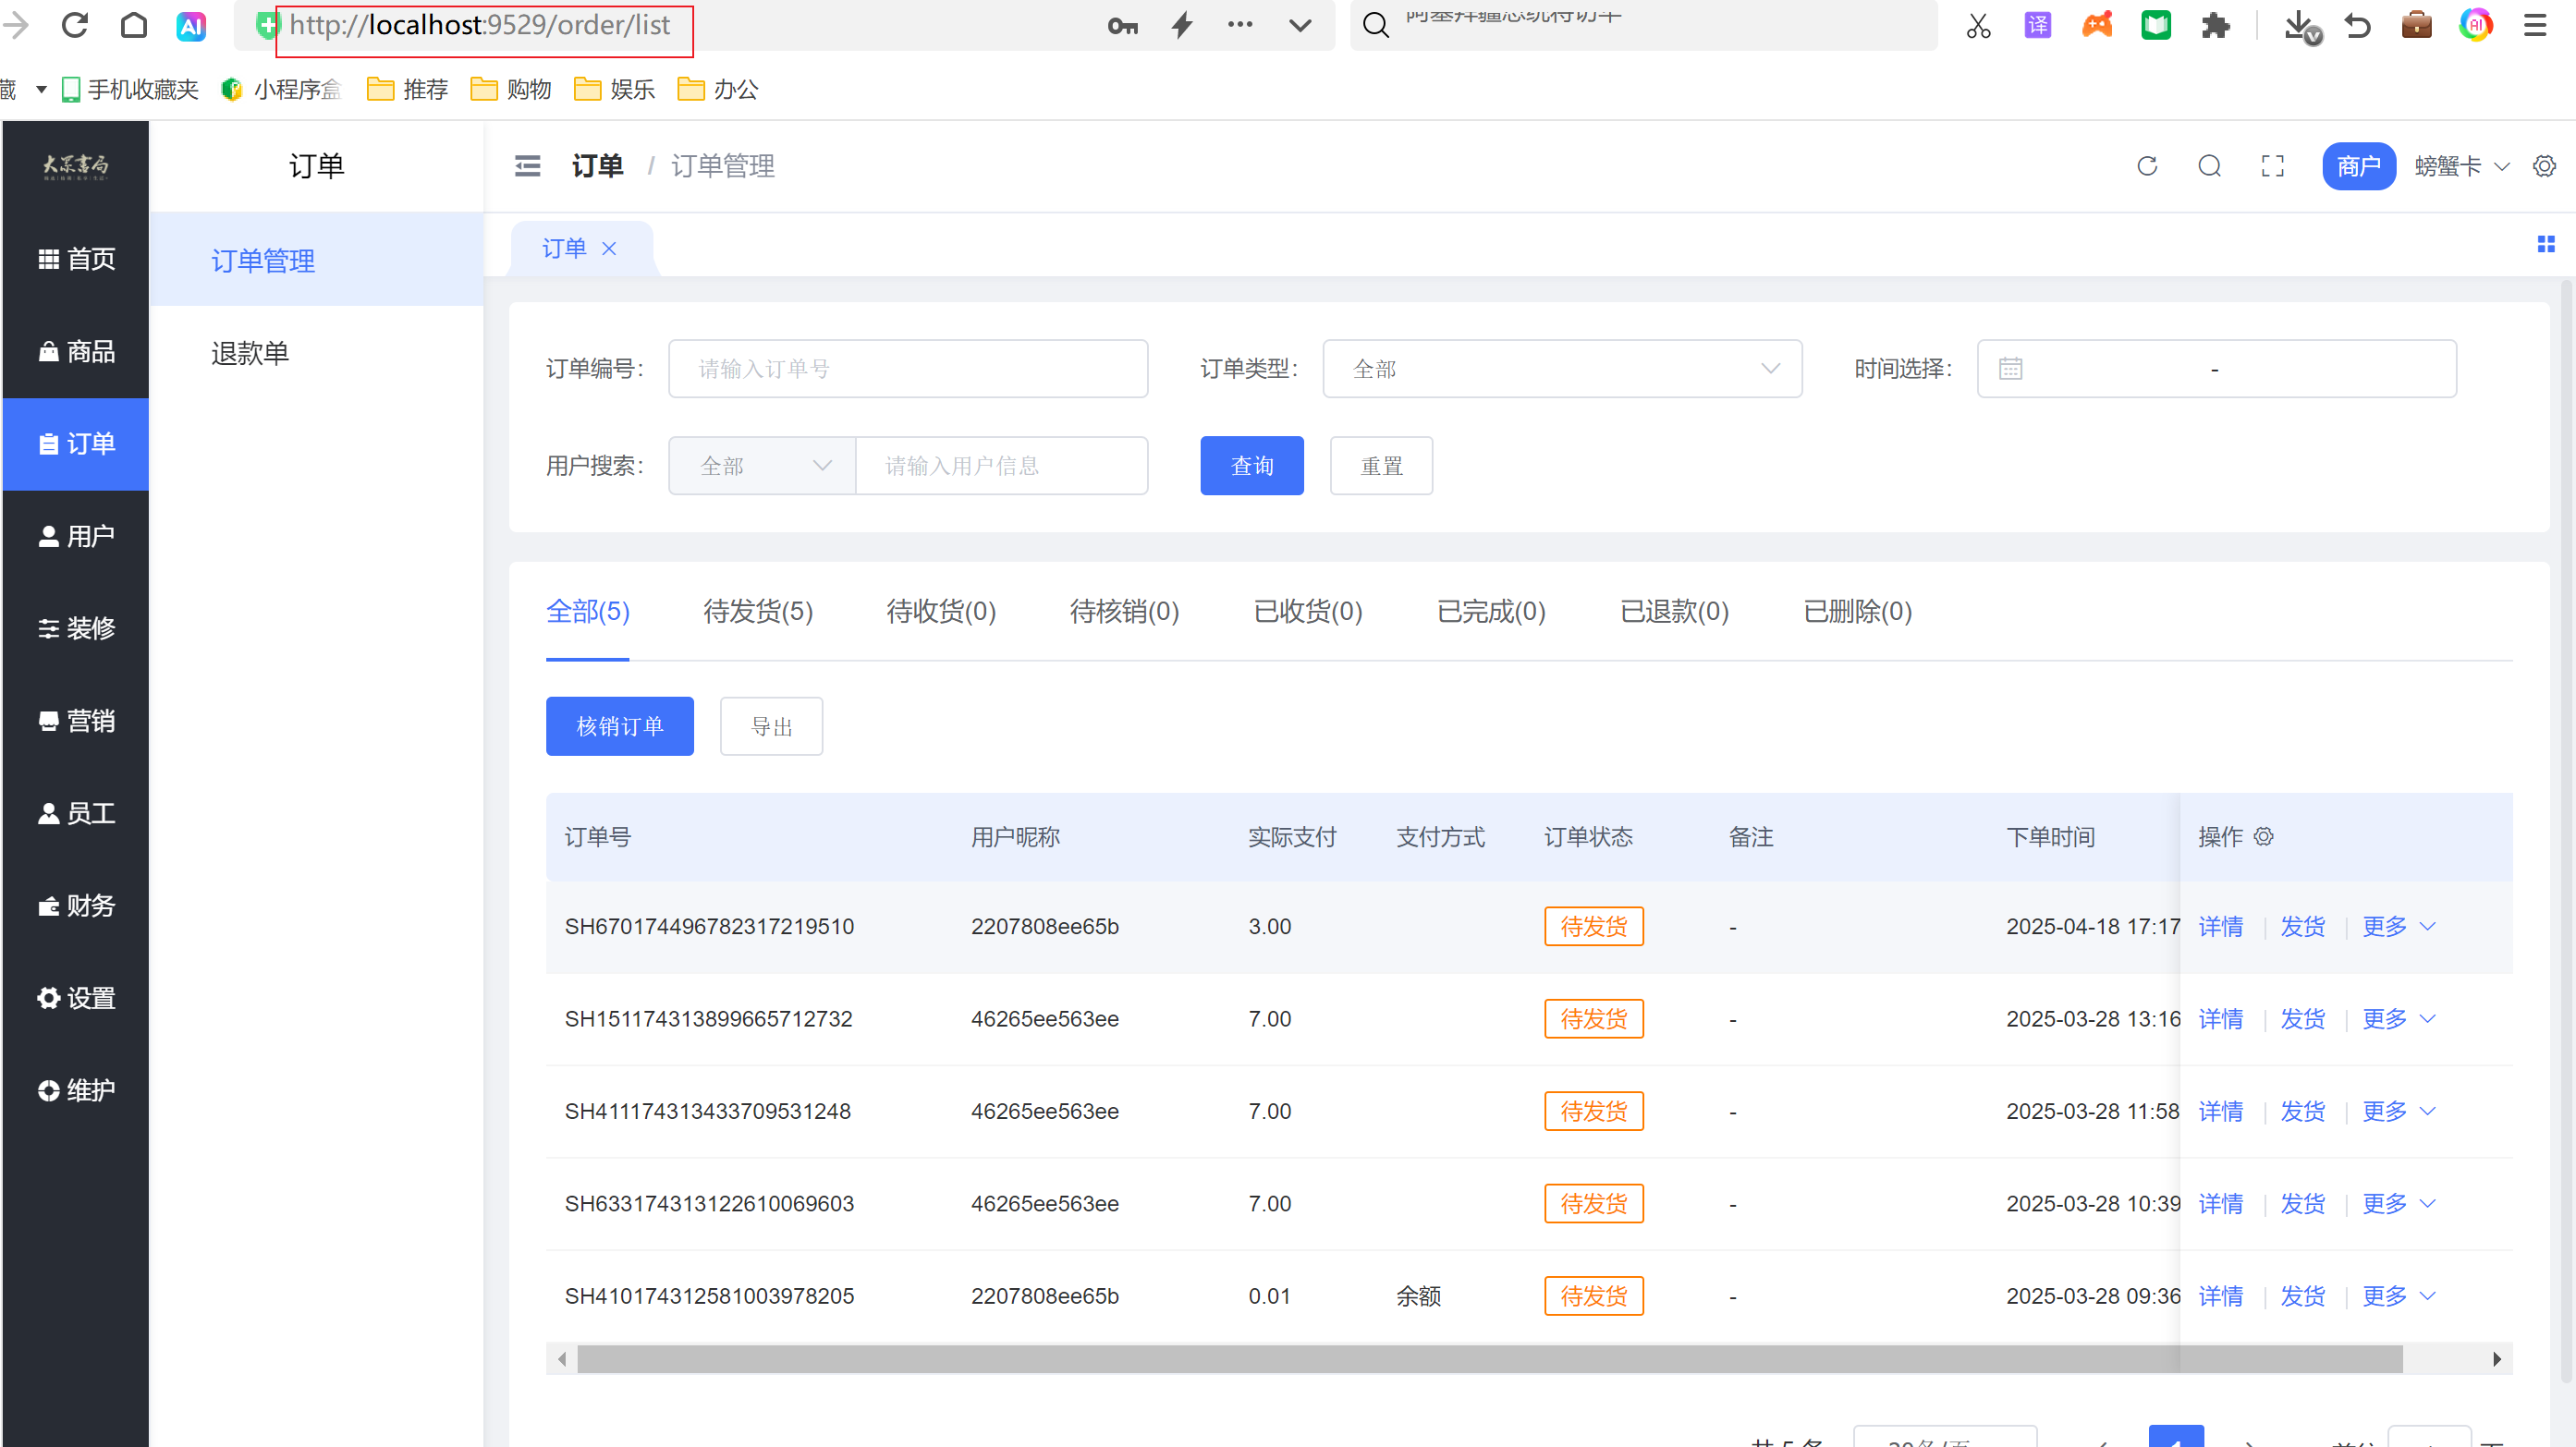Open 商品 section in the sidebar
Viewport: 2576px width, 1447px height.
pyautogui.click(x=76, y=351)
